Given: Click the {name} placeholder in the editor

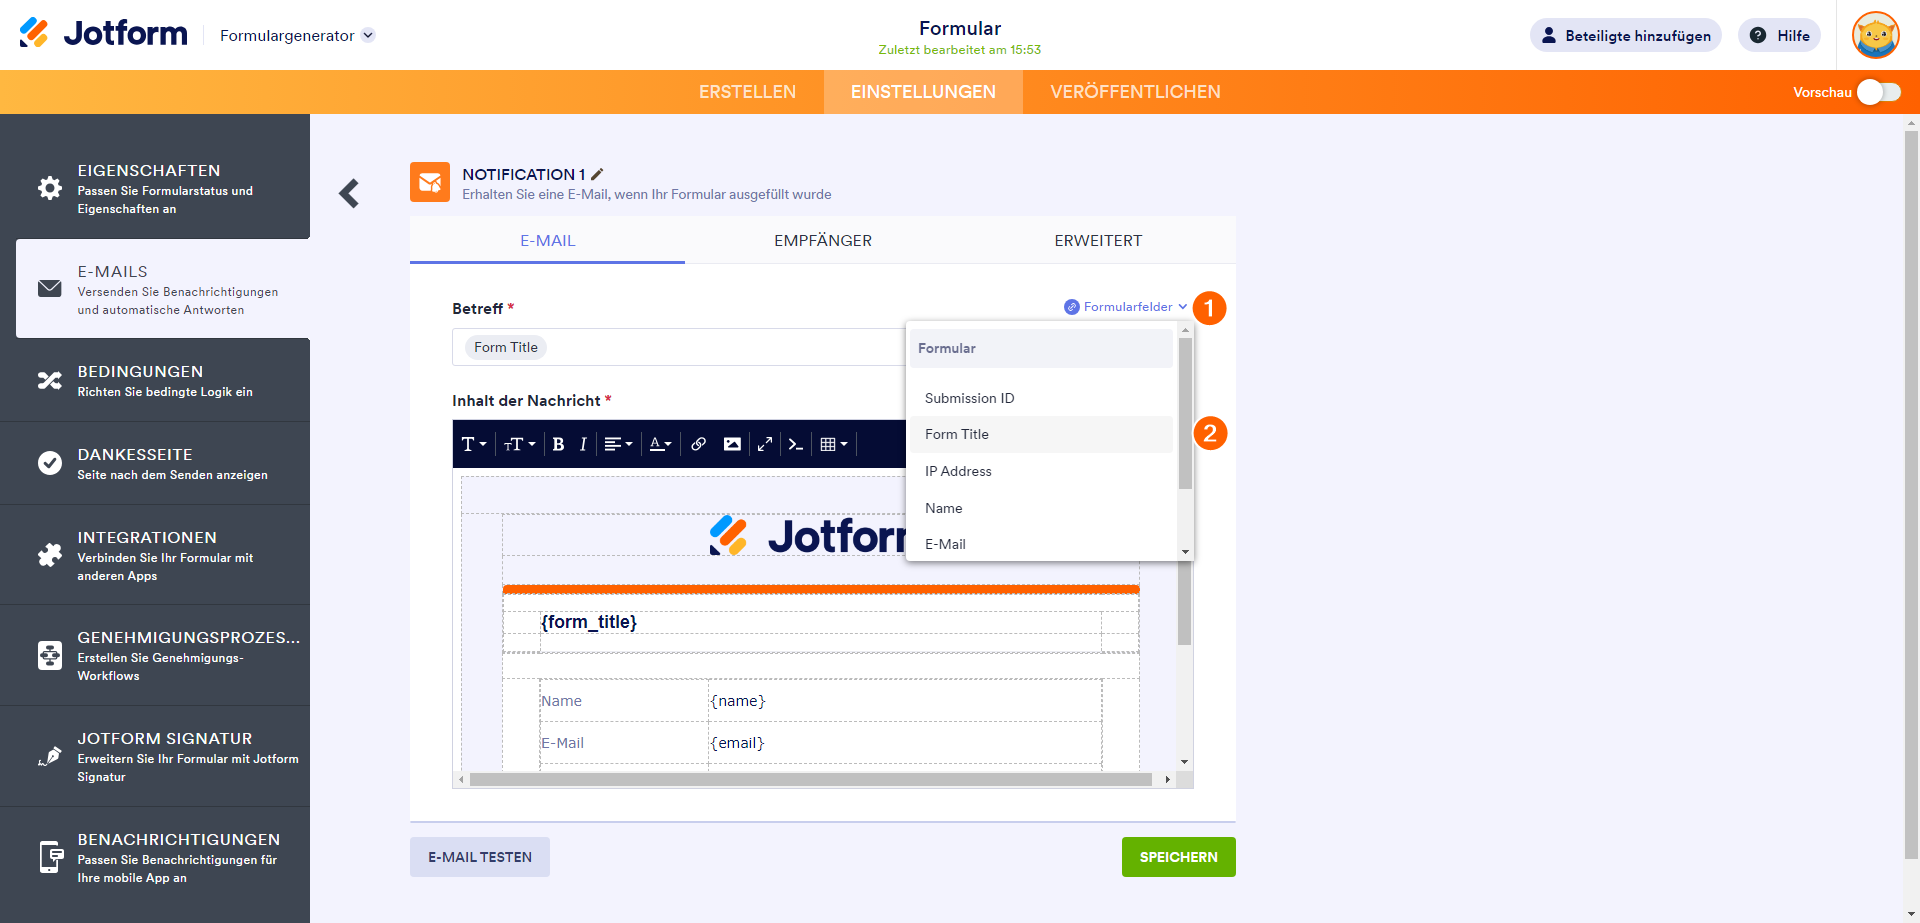Looking at the screenshot, I should point(738,701).
